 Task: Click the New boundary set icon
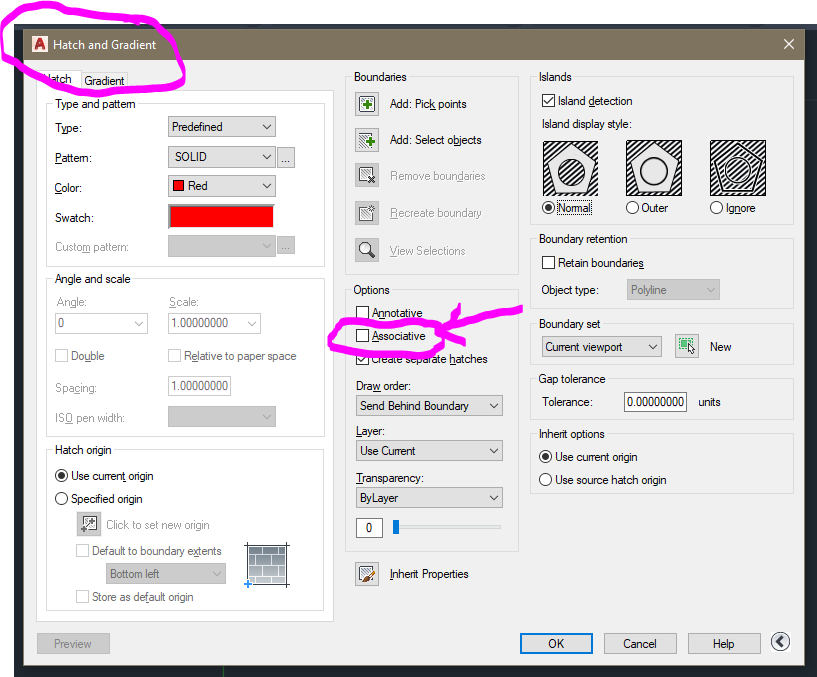click(687, 346)
